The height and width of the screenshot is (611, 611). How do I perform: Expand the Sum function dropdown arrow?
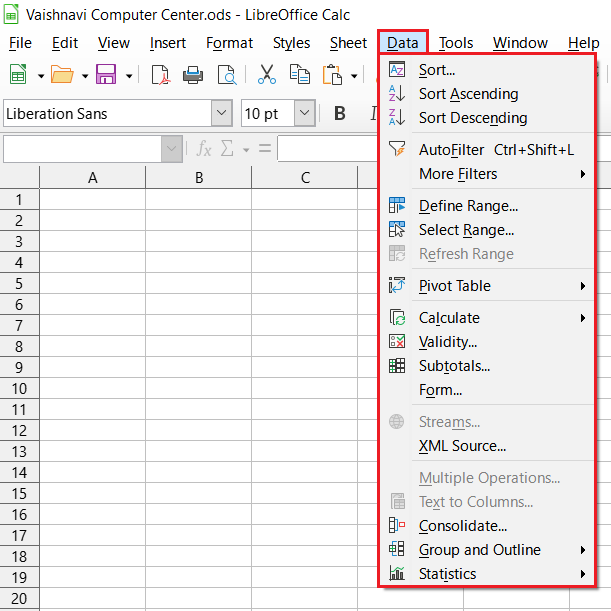(246, 150)
